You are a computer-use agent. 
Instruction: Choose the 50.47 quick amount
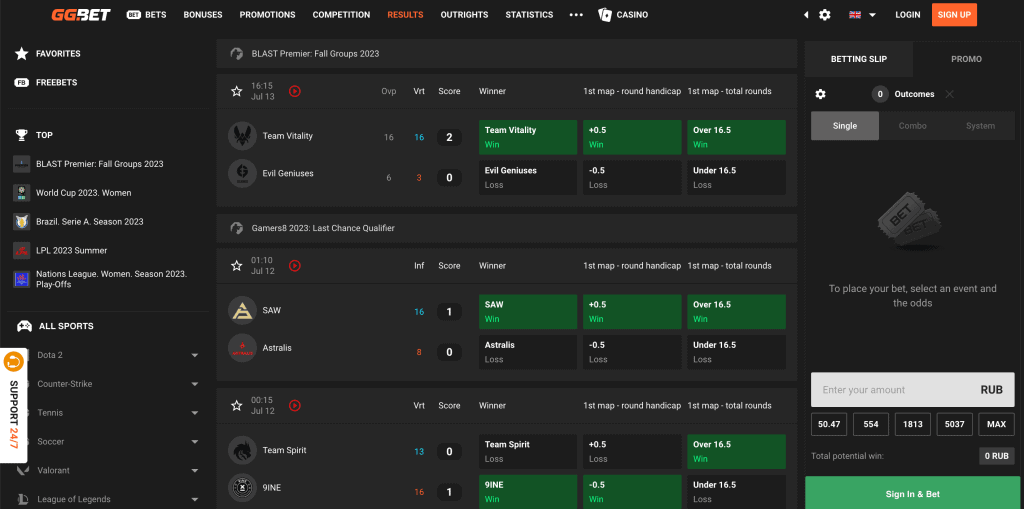coord(829,424)
